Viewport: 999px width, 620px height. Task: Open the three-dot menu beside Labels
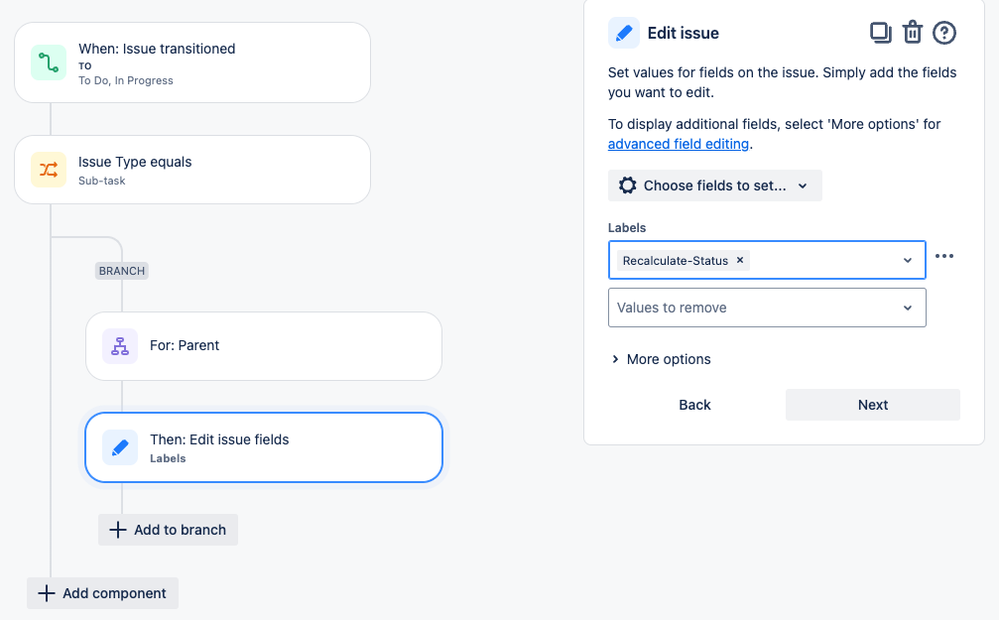point(944,256)
